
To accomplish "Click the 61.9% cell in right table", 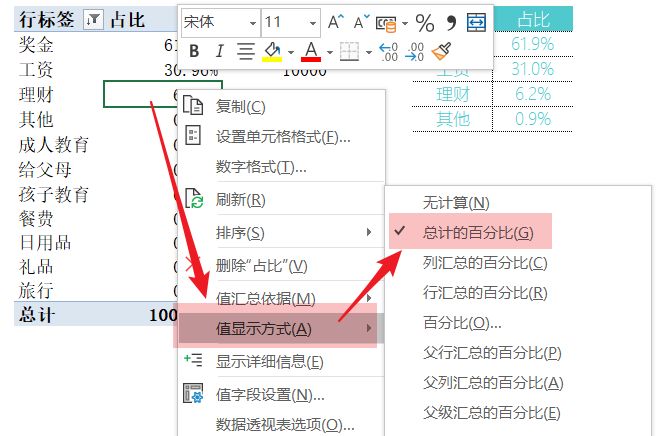I will (x=532, y=44).
